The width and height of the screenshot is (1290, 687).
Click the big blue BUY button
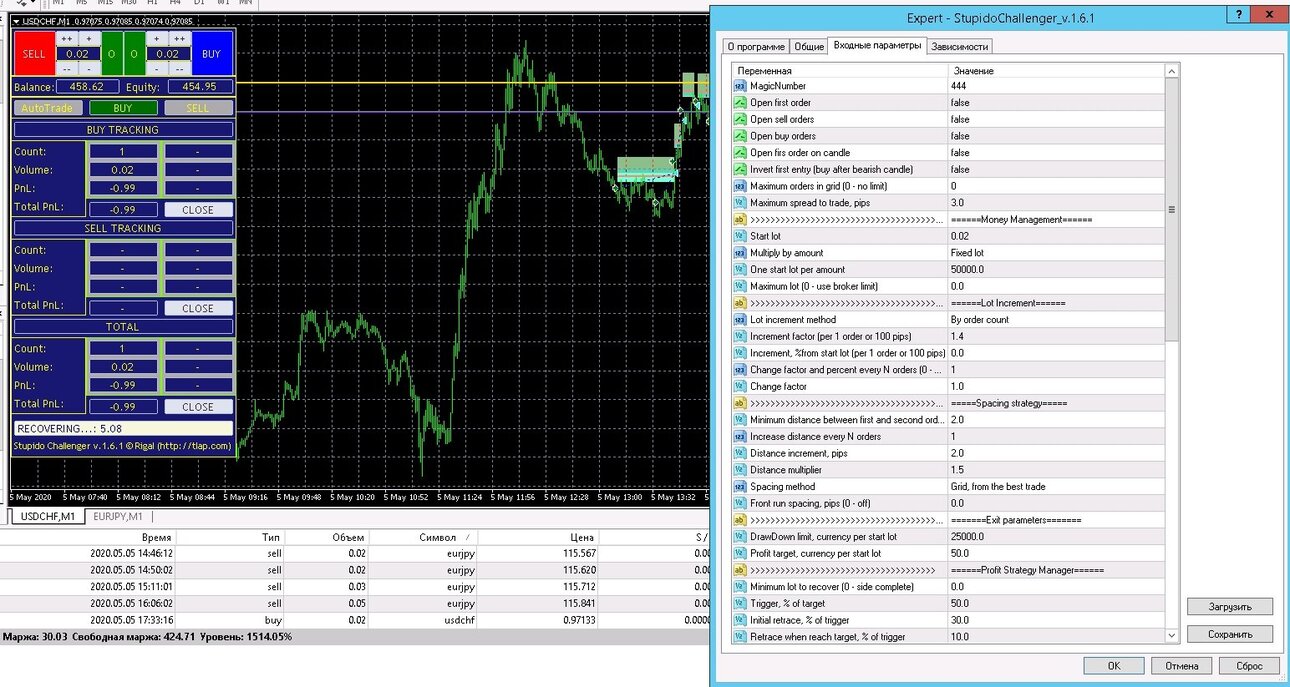[x=211, y=54]
